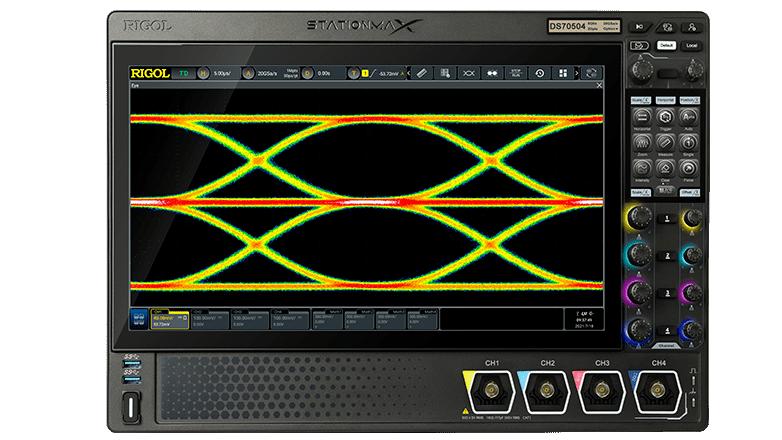Image resolution: width=782 pixels, height=440 pixels.
Task: Open the history clock icon in the toolbar
Action: pyautogui.click(x=540, y=73)
